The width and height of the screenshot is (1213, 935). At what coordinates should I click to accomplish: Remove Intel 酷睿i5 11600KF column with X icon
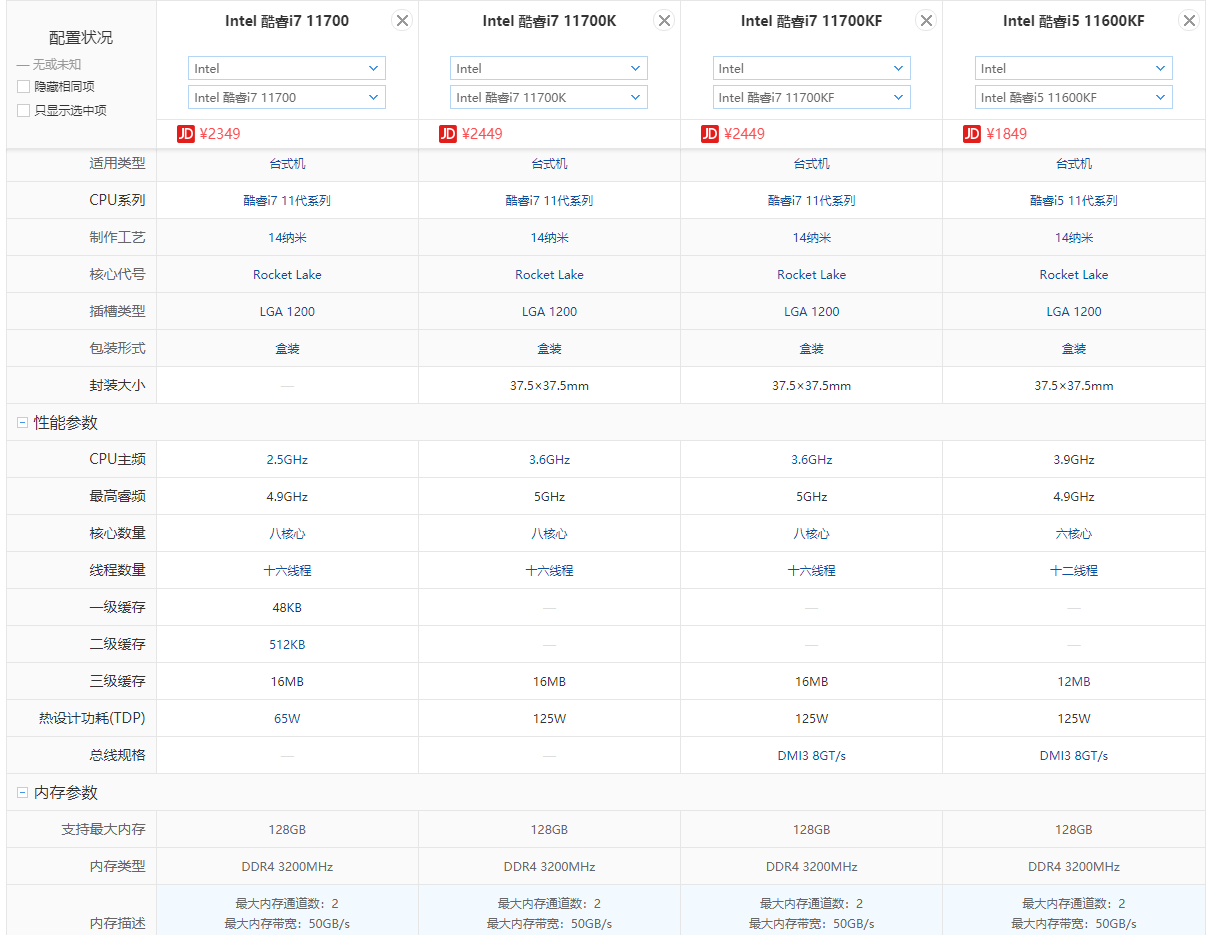coord(1188,21)
